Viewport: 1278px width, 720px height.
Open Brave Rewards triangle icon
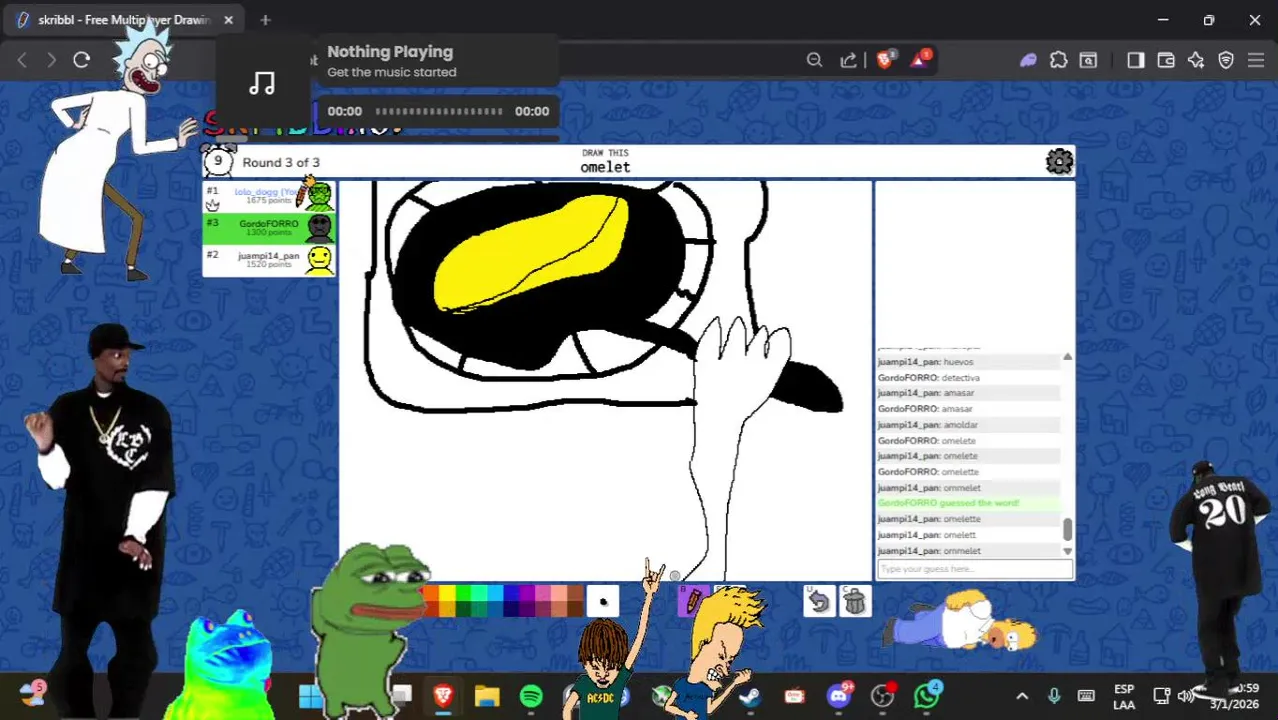point(920,60)
